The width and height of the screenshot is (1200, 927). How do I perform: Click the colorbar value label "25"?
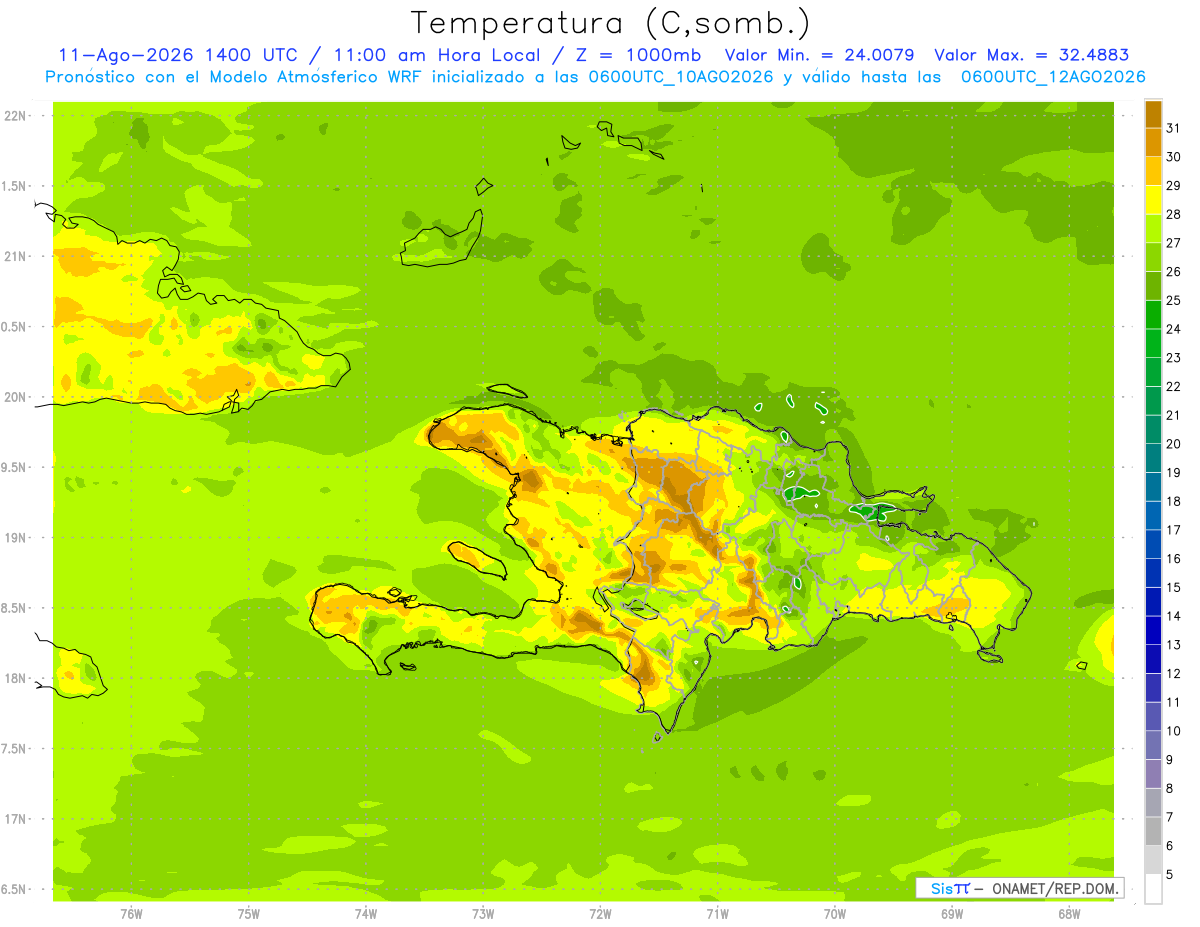click(x=1173, y=300)
